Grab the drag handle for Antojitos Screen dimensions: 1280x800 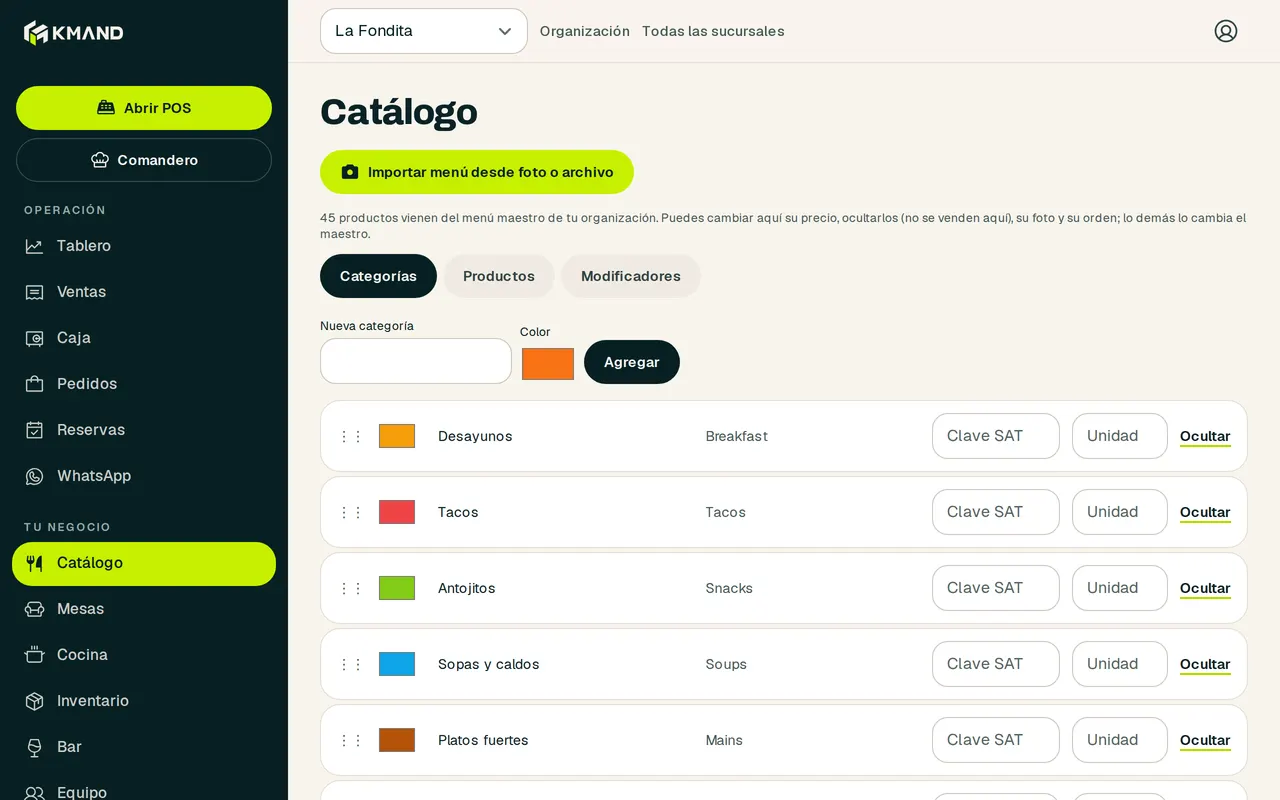[x=351, y=588]
